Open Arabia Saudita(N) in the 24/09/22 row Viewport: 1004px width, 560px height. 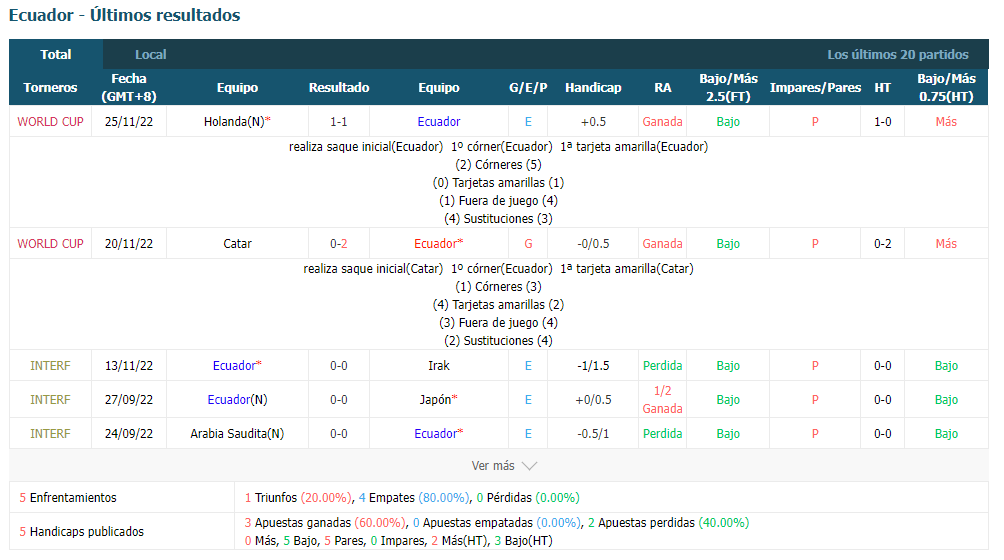[x=237, y=434]
